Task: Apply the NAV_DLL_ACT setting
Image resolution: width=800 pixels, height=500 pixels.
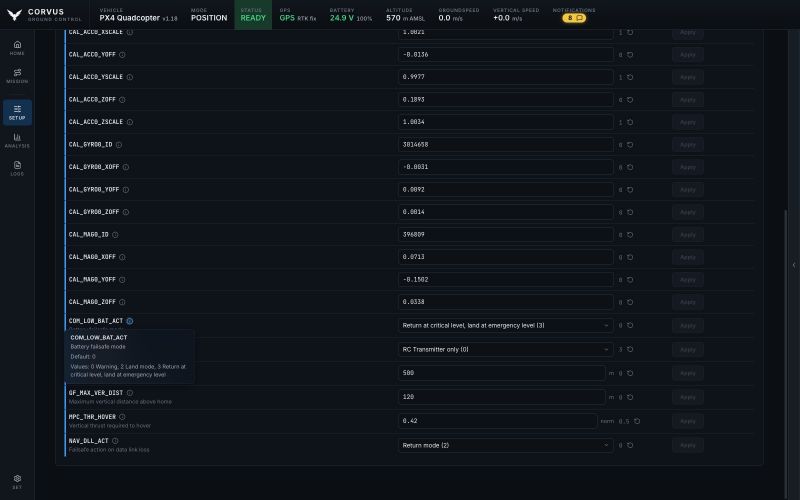Action: (688, 445)
